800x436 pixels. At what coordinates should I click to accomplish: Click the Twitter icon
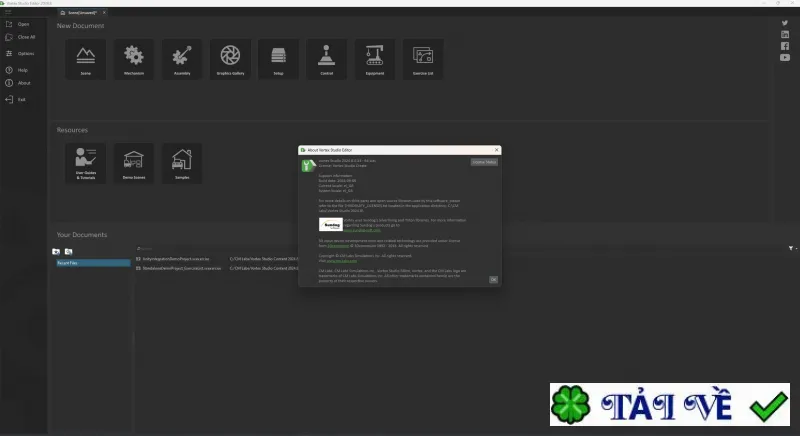(x=785, y=23)
